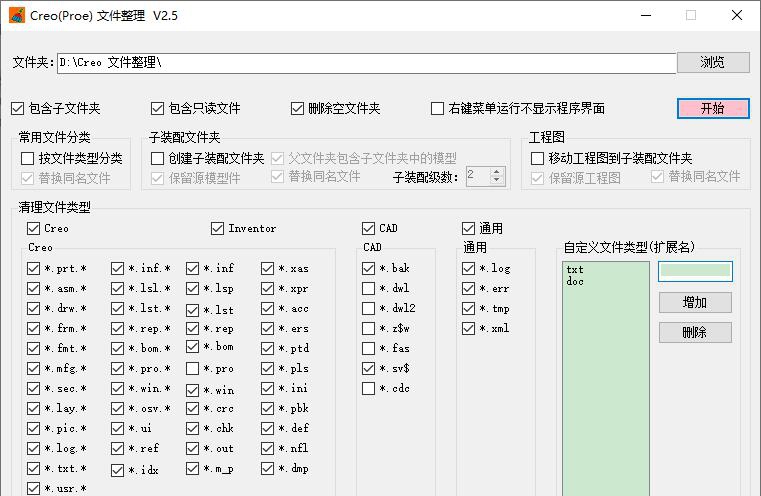Viewport: 761px width, 496px height.
Task: Click the pink 开始 start button
Action: point(713,108)
